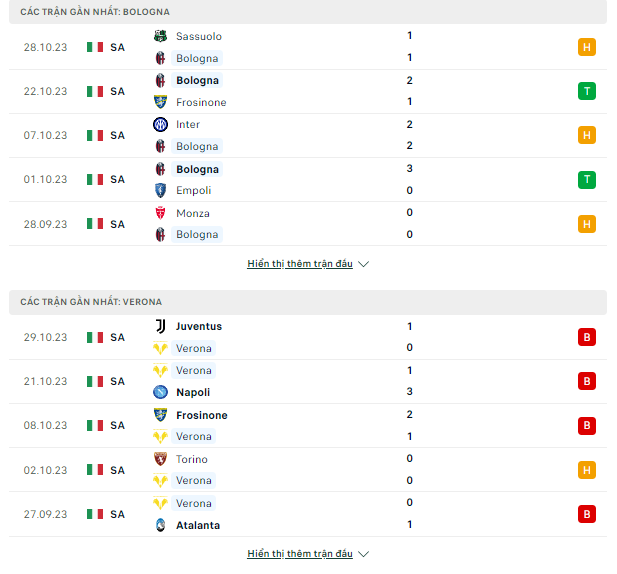
Task: Open the Bologna vs Empoli 3-0 match
Action: (308, 180)
